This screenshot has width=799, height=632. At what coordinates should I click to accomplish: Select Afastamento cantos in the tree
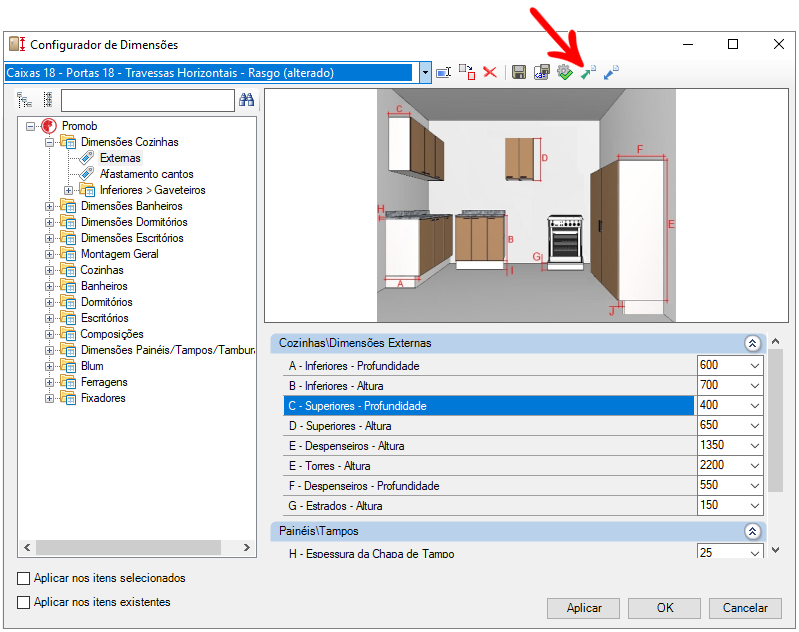click(147, 174)
